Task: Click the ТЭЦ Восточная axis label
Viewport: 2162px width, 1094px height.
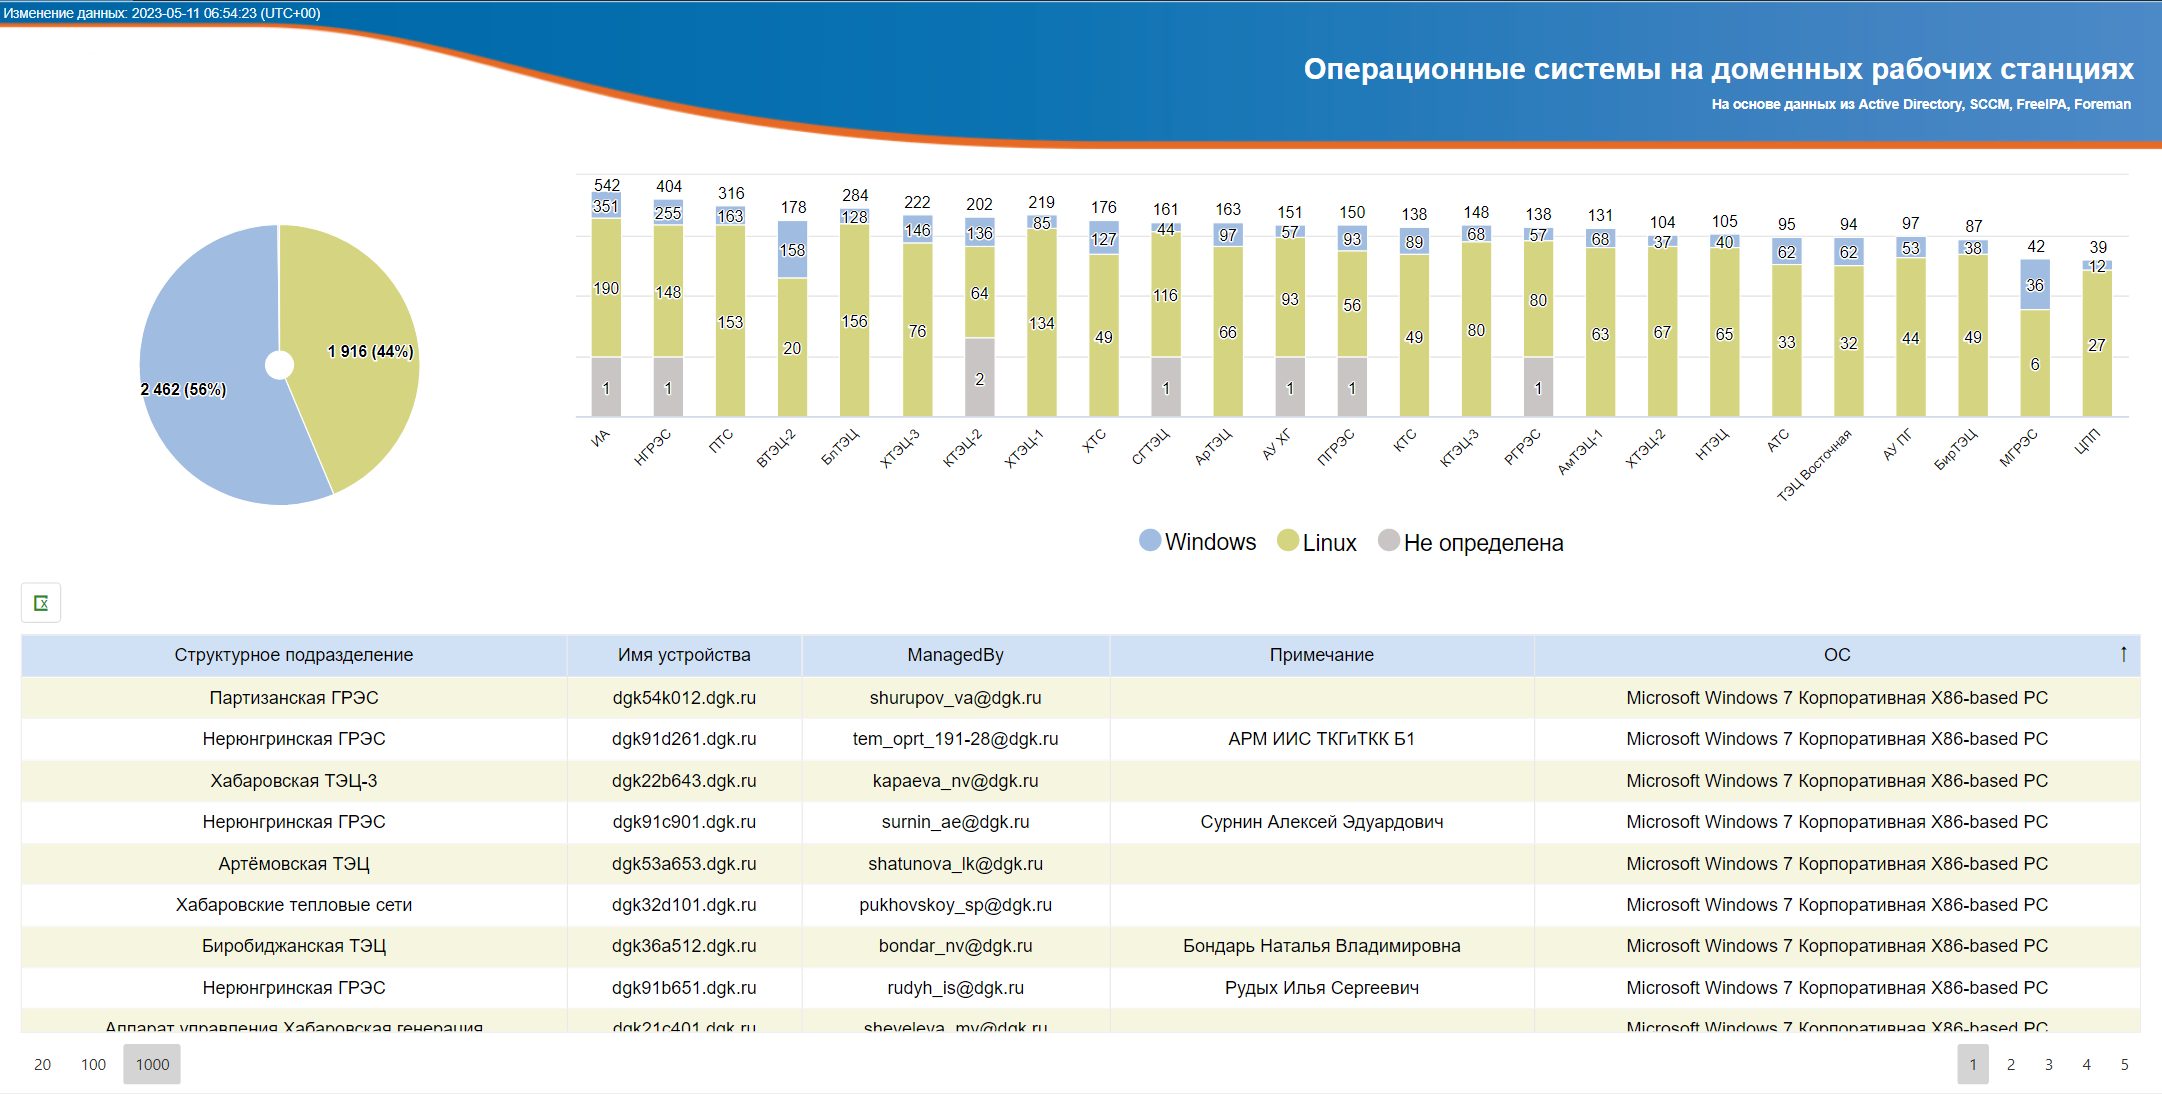Action: (x=1813, y=465)
